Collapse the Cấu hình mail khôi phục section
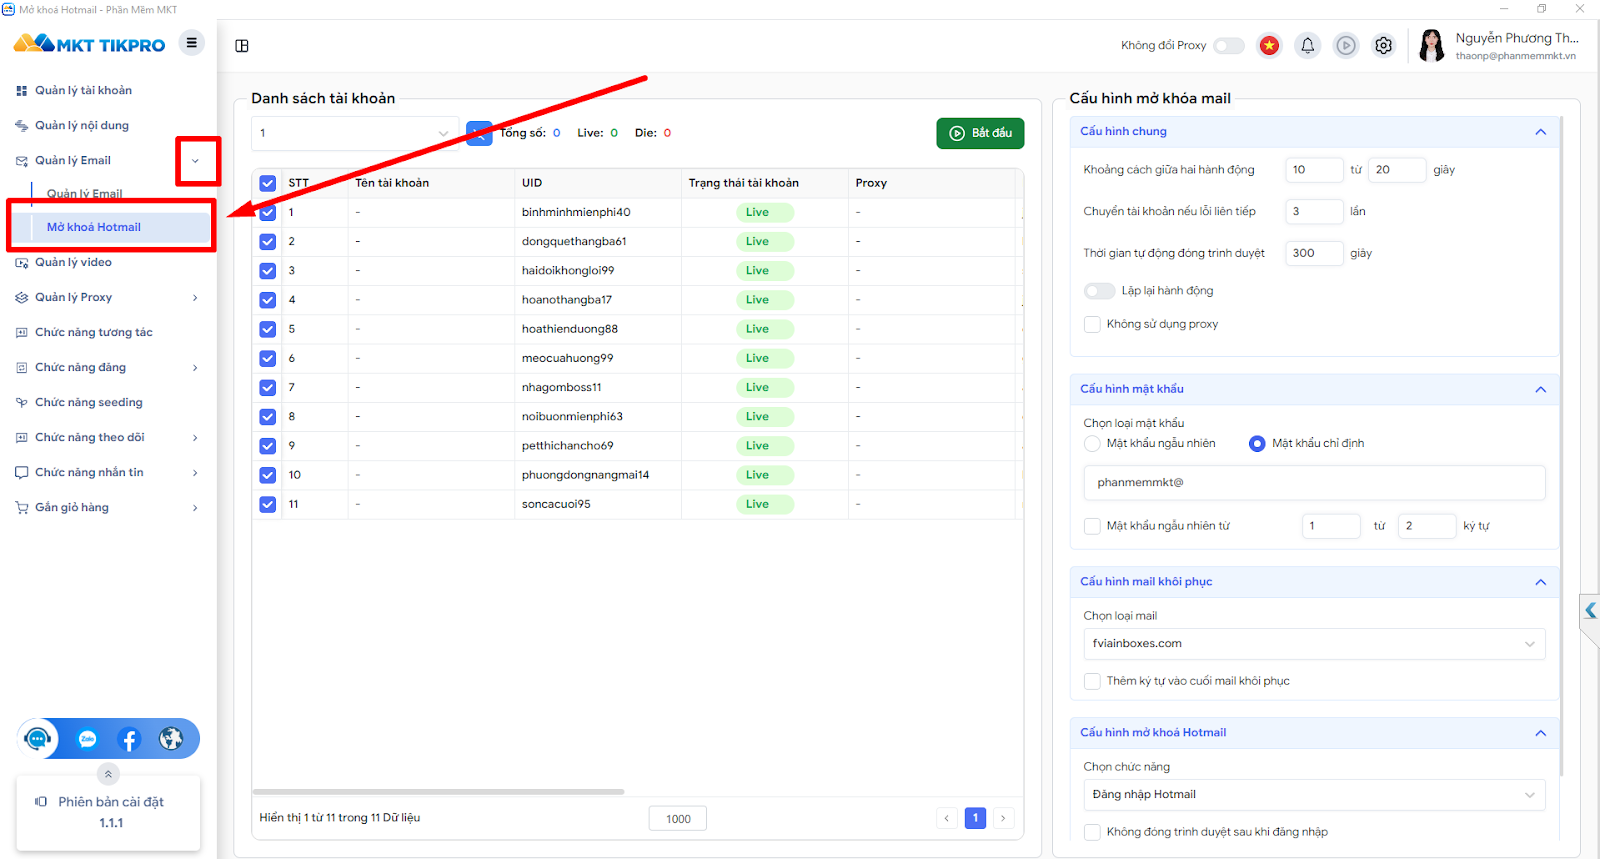 click(1541, 582)
